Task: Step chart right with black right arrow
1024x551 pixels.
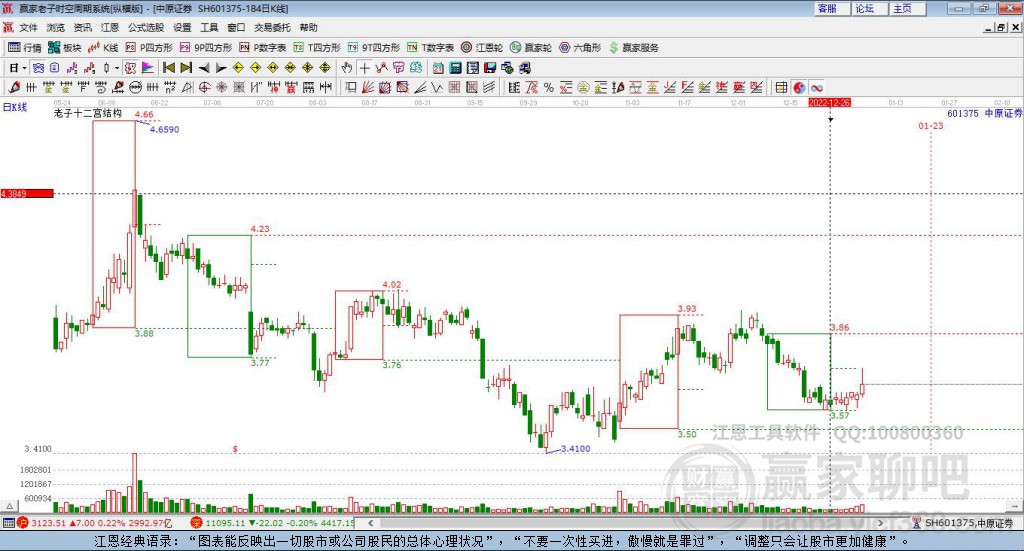Action: [x=221, y=67]
